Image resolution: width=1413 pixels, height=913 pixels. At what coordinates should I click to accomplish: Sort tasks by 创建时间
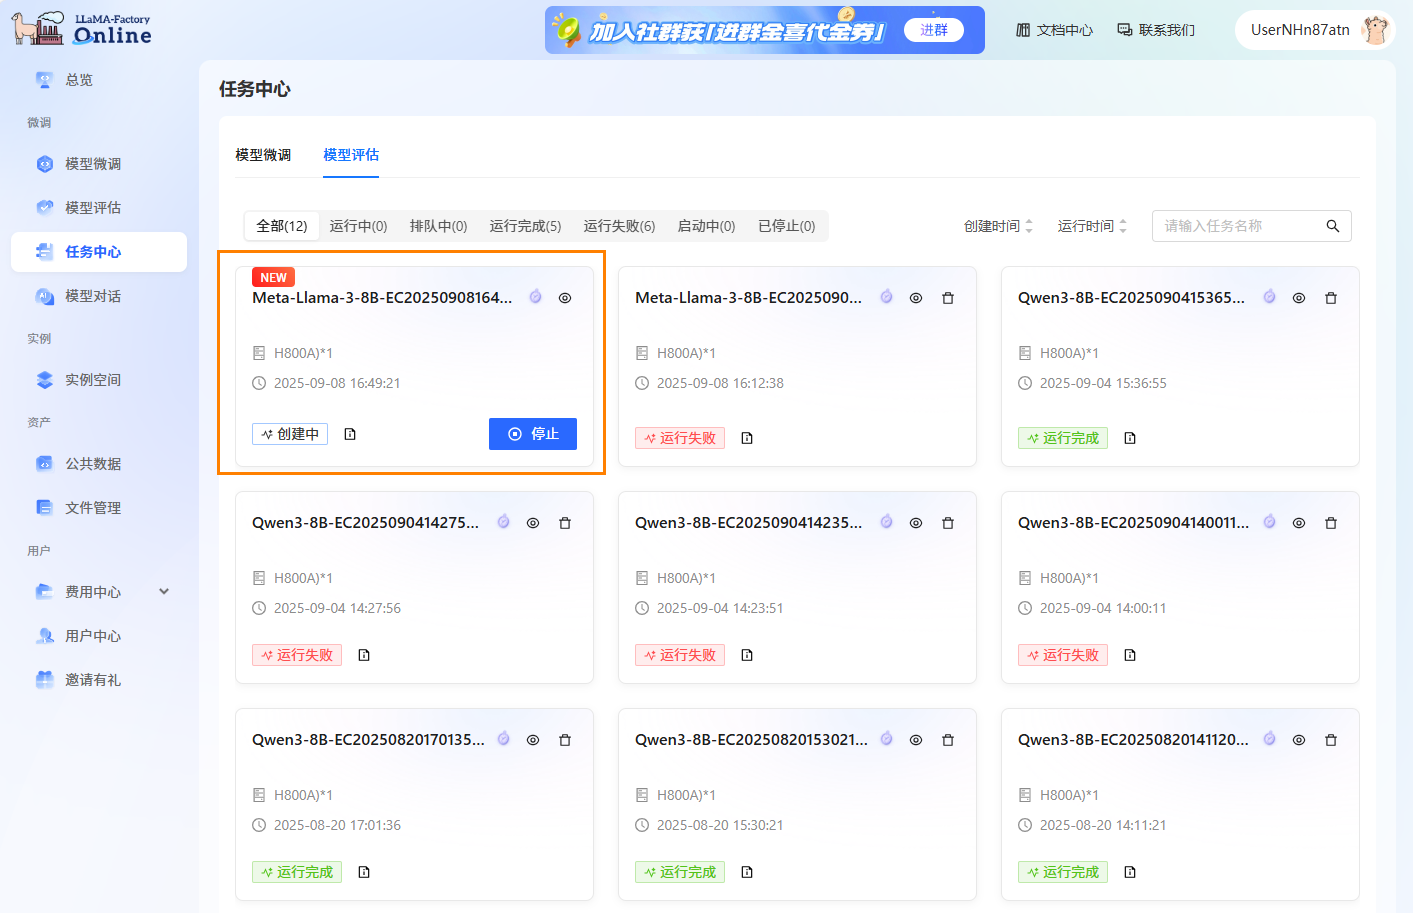click(997, 226)
